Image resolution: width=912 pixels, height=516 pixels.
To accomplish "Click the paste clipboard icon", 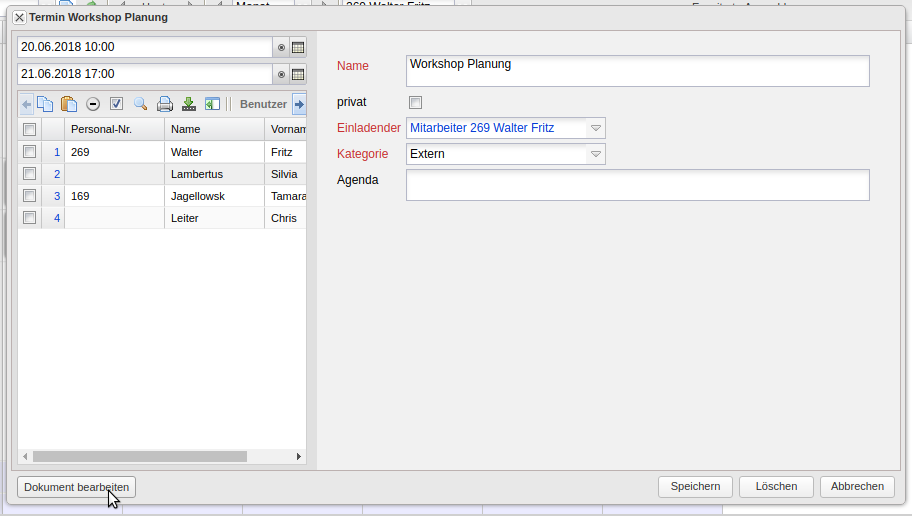I will (69, 104).
